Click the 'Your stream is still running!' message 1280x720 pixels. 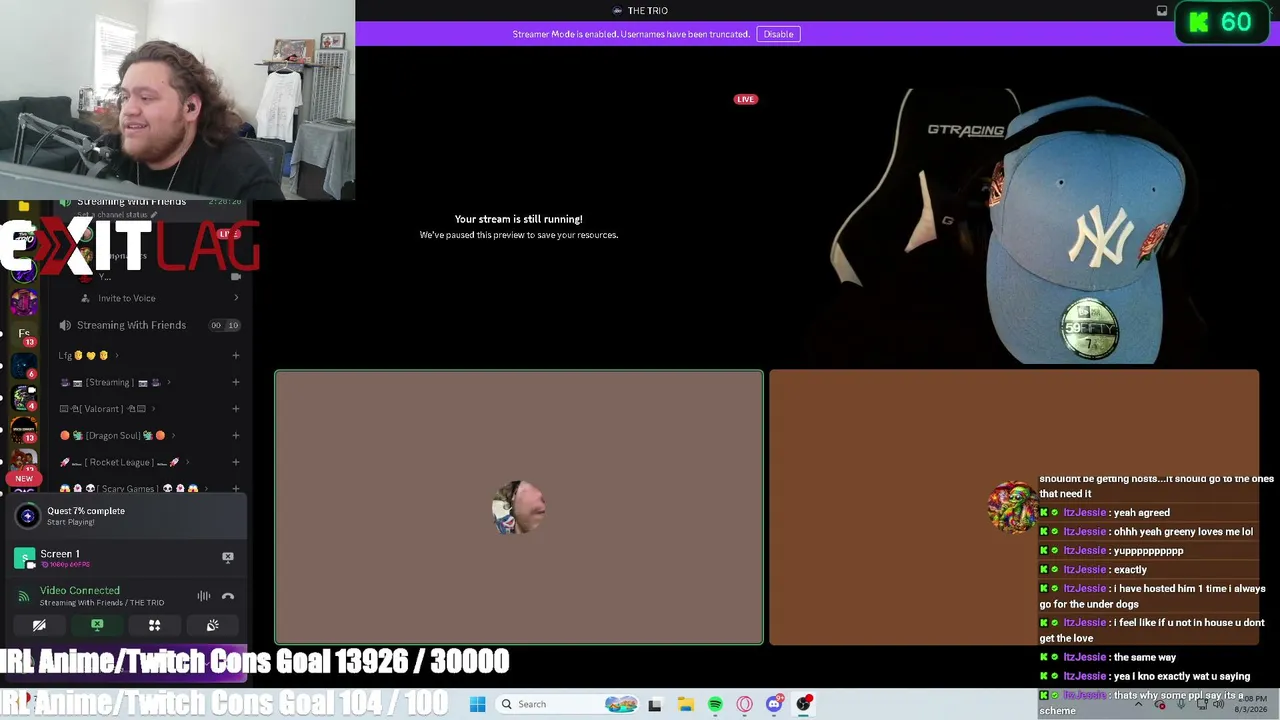(x=518, y=219)
